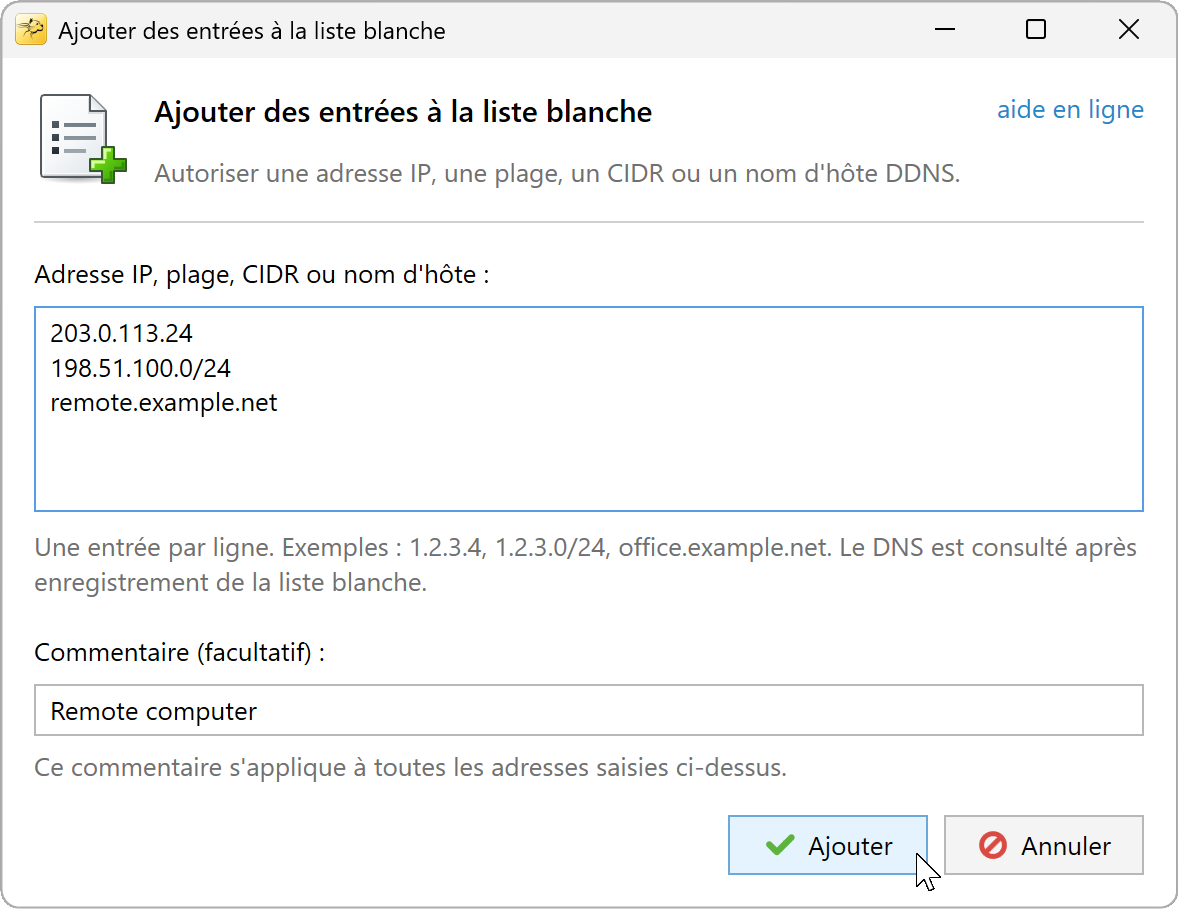Click the list-with-green-plus whitelist icon
This screenshot has width=1178, height=922.
[83, 138]
